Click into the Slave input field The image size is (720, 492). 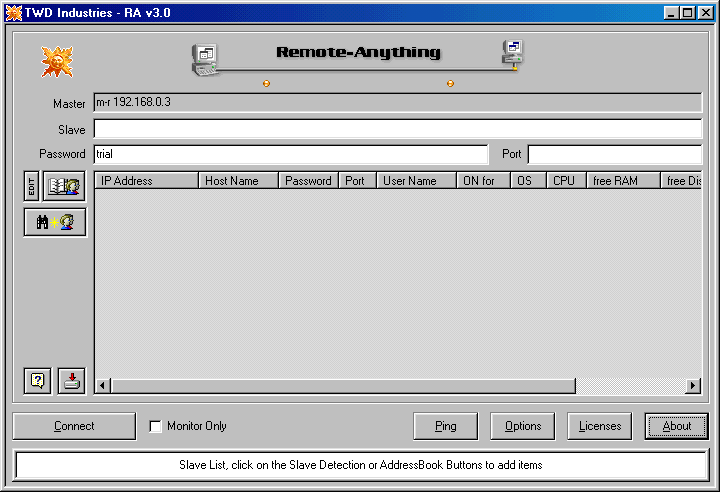397,129
